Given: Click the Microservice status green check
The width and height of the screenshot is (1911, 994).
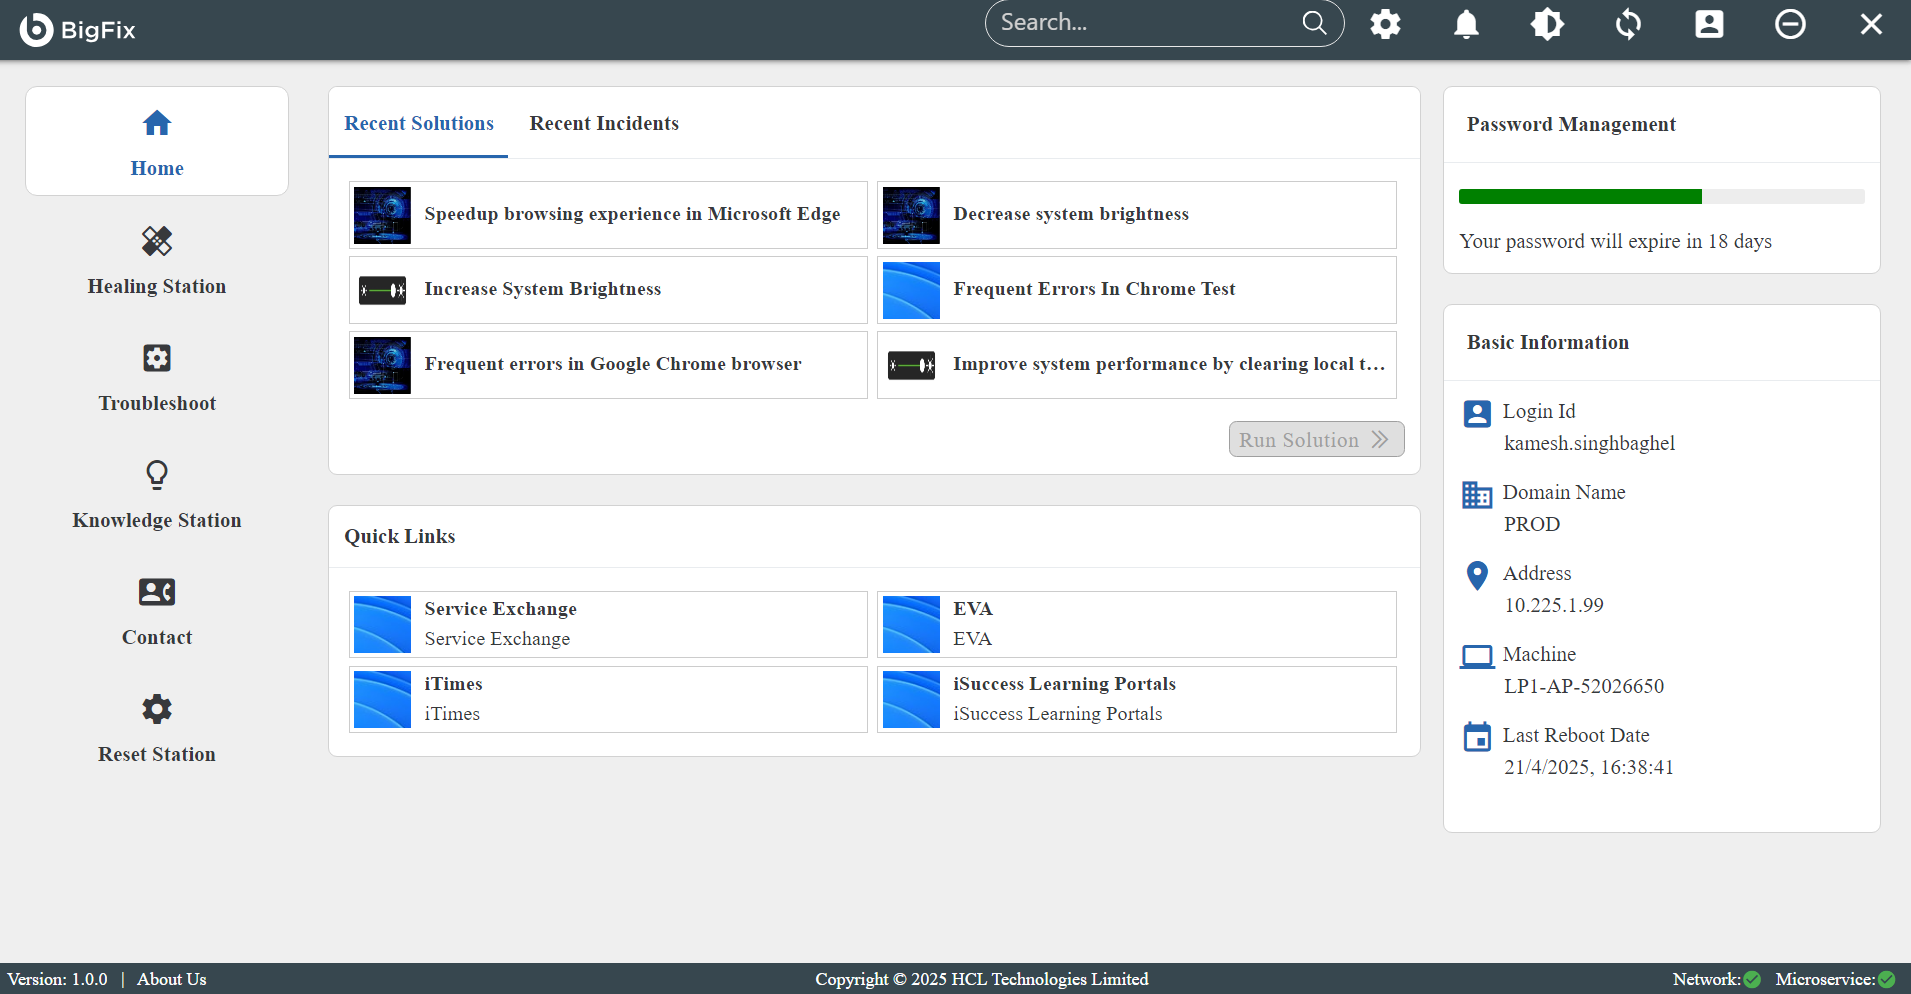Looking at the screenshot, I should [x=1887, y=980].
